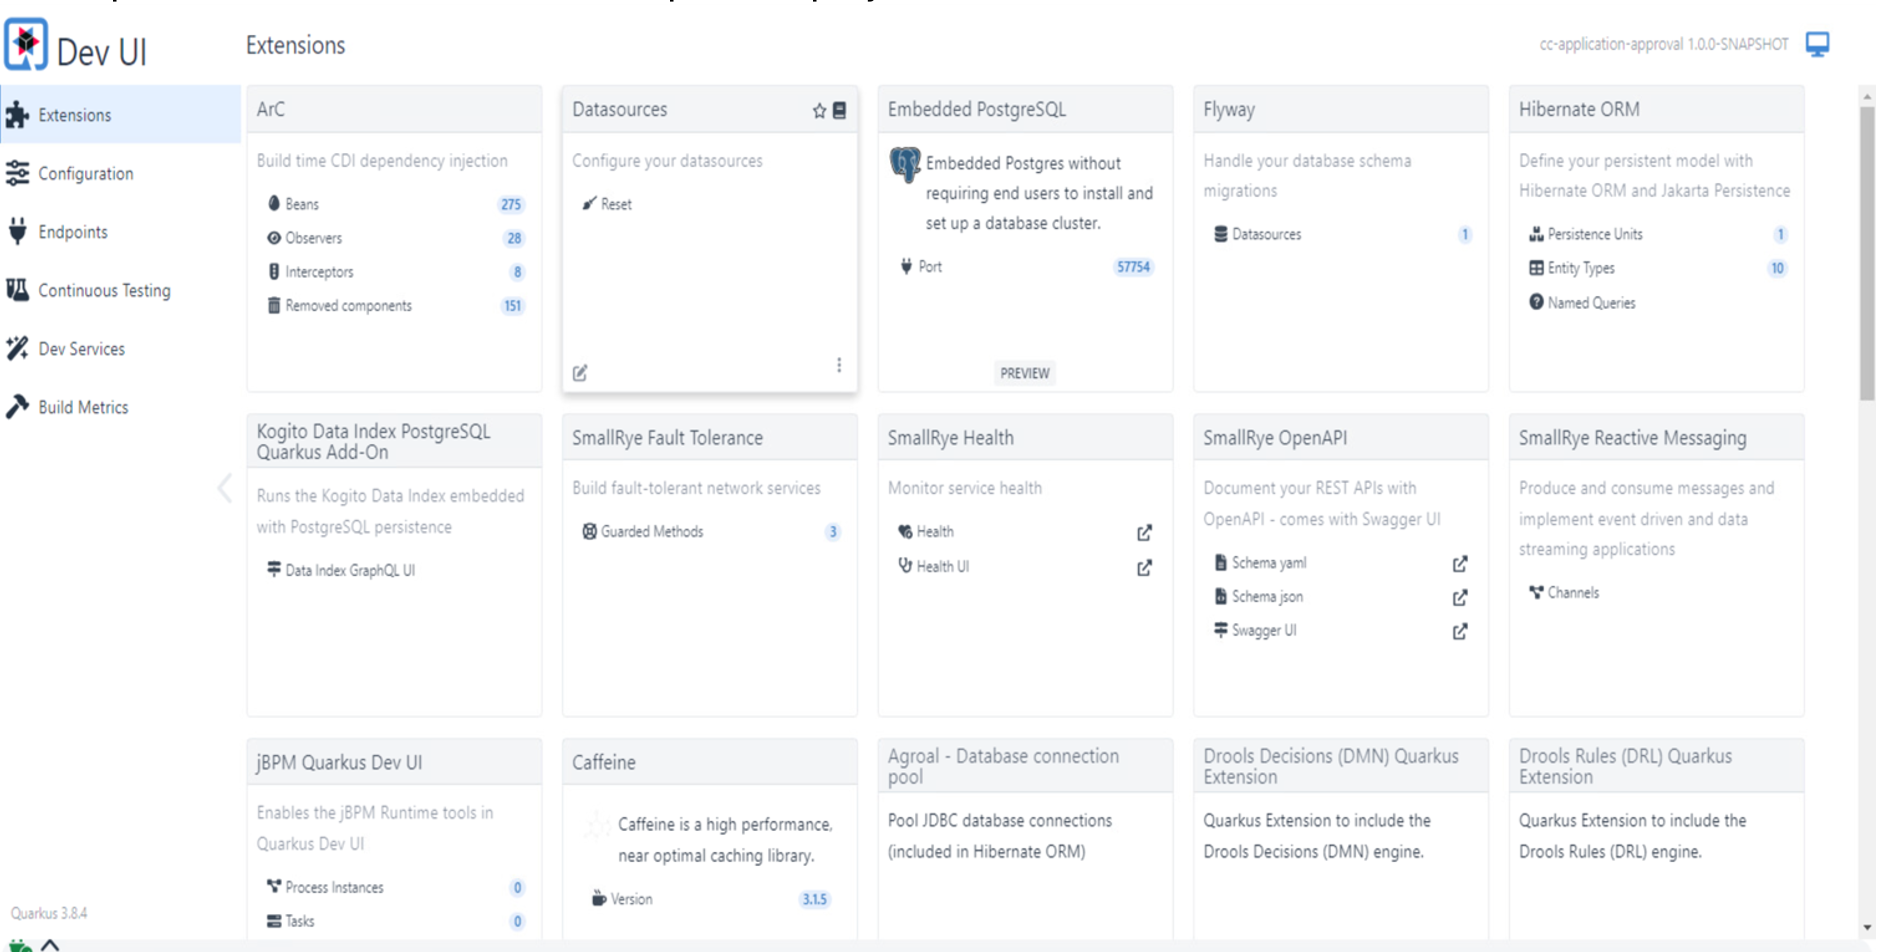Open the Datasources guide book icon
Image resolution: width=1878 pixels, height=952 pixels.
[840, 111]
